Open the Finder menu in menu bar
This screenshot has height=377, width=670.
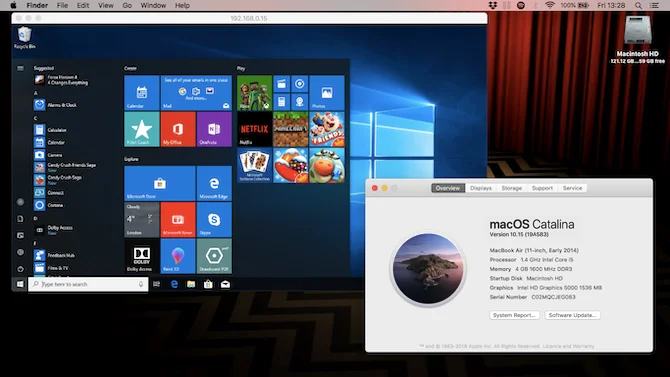pos(37,6)
